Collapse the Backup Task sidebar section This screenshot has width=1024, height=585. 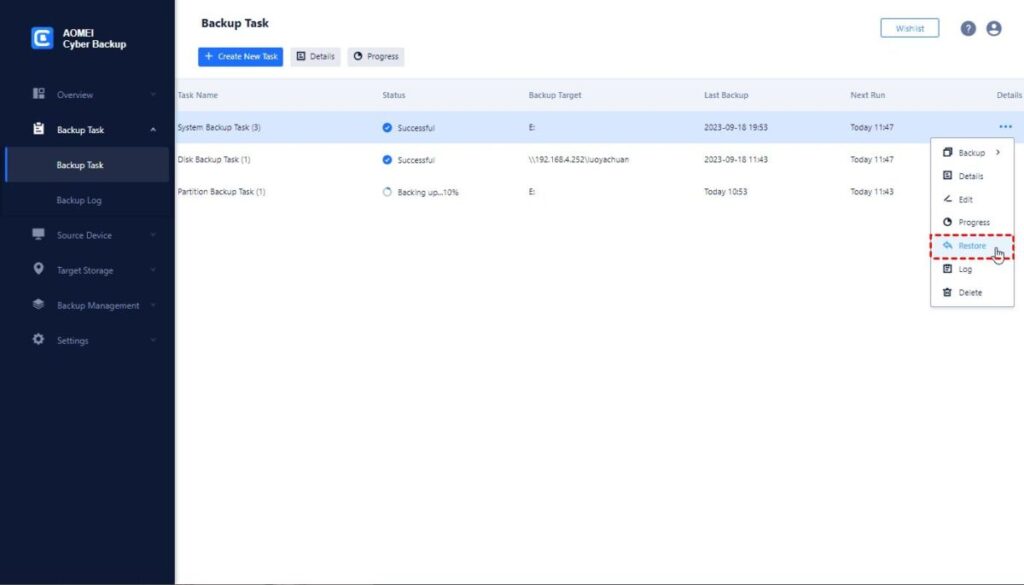click(153, 130)
